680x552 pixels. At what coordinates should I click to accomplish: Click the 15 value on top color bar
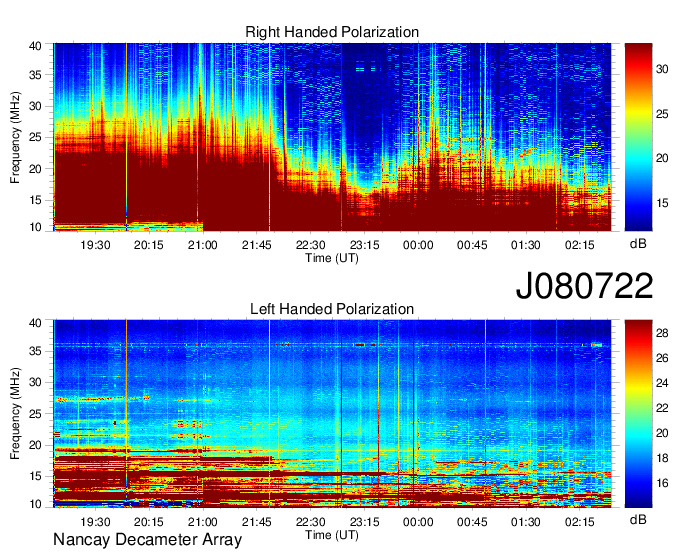pyautogui.click(x=662, y=203)
